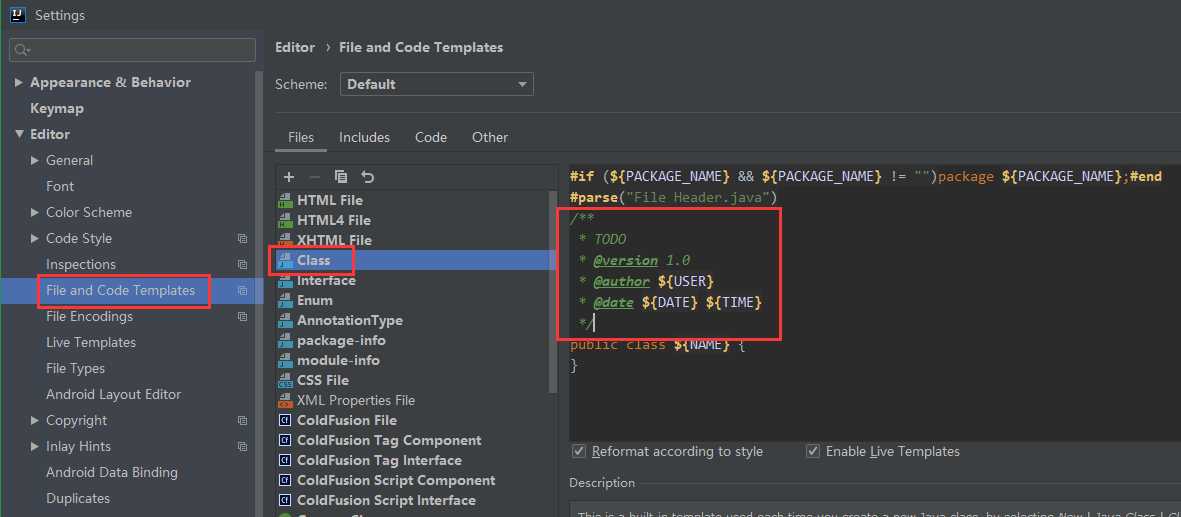
Task: Select the CSS File template name
Action: point(323,380)
